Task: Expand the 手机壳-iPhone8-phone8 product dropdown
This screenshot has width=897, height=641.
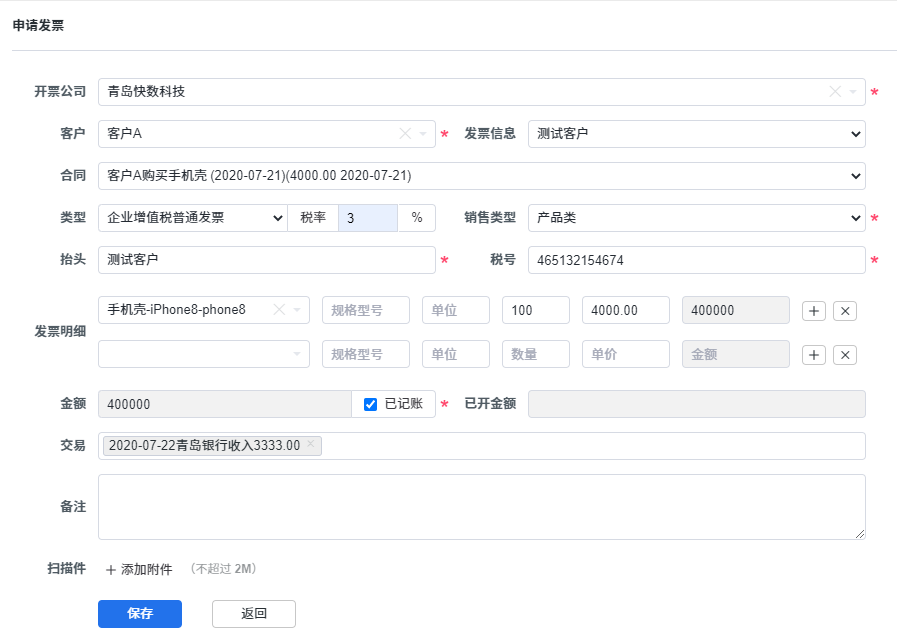Action: click(x=297, y=310)
